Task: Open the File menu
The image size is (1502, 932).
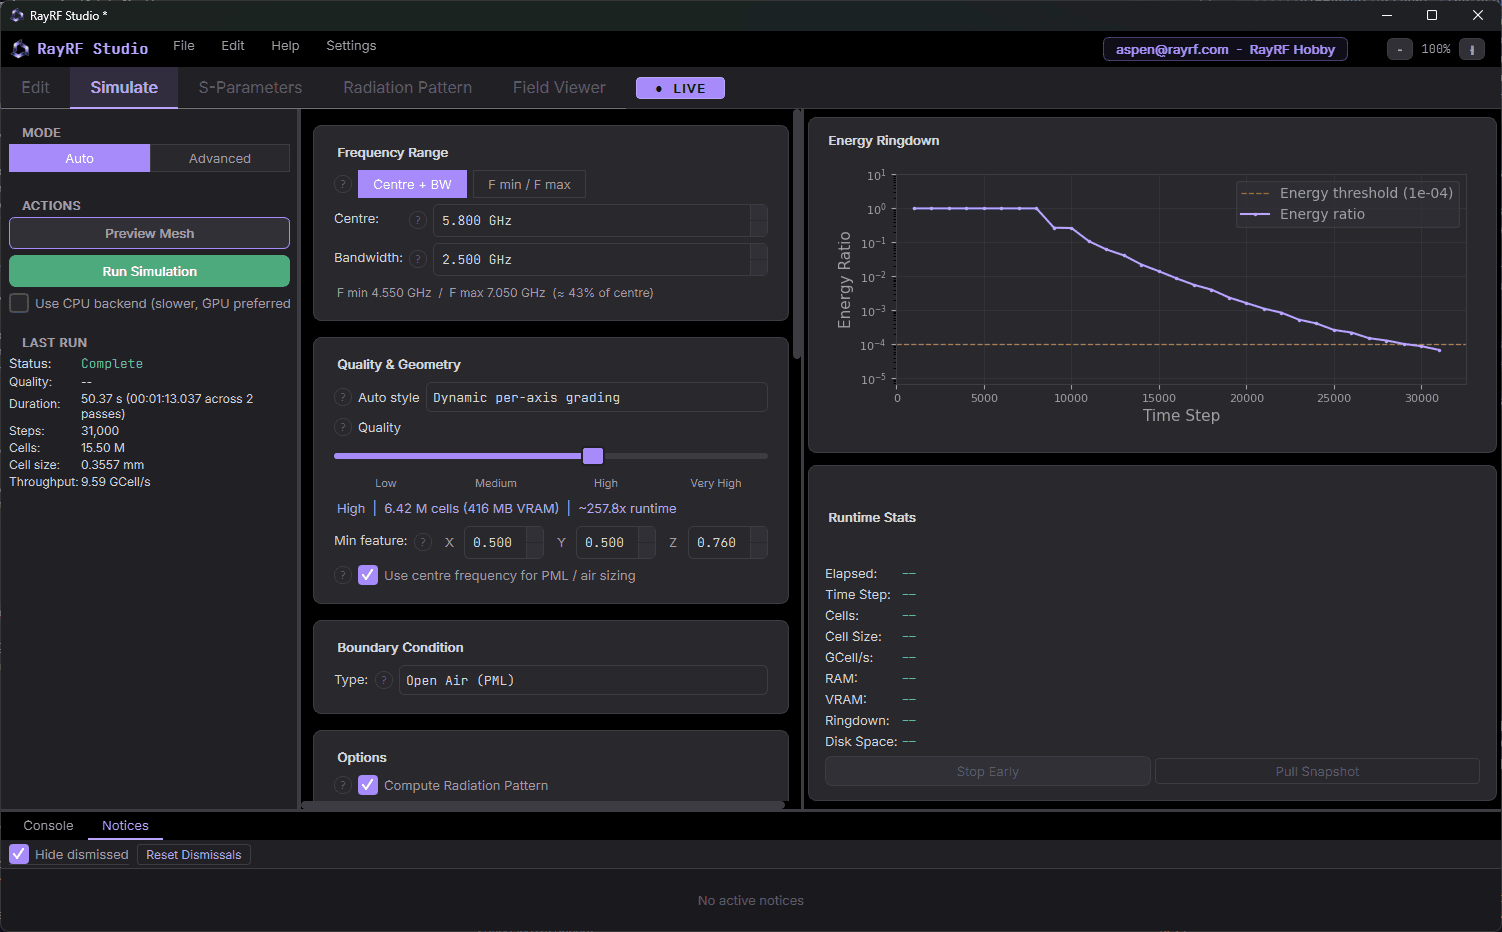Action: (x=184, y=46)
